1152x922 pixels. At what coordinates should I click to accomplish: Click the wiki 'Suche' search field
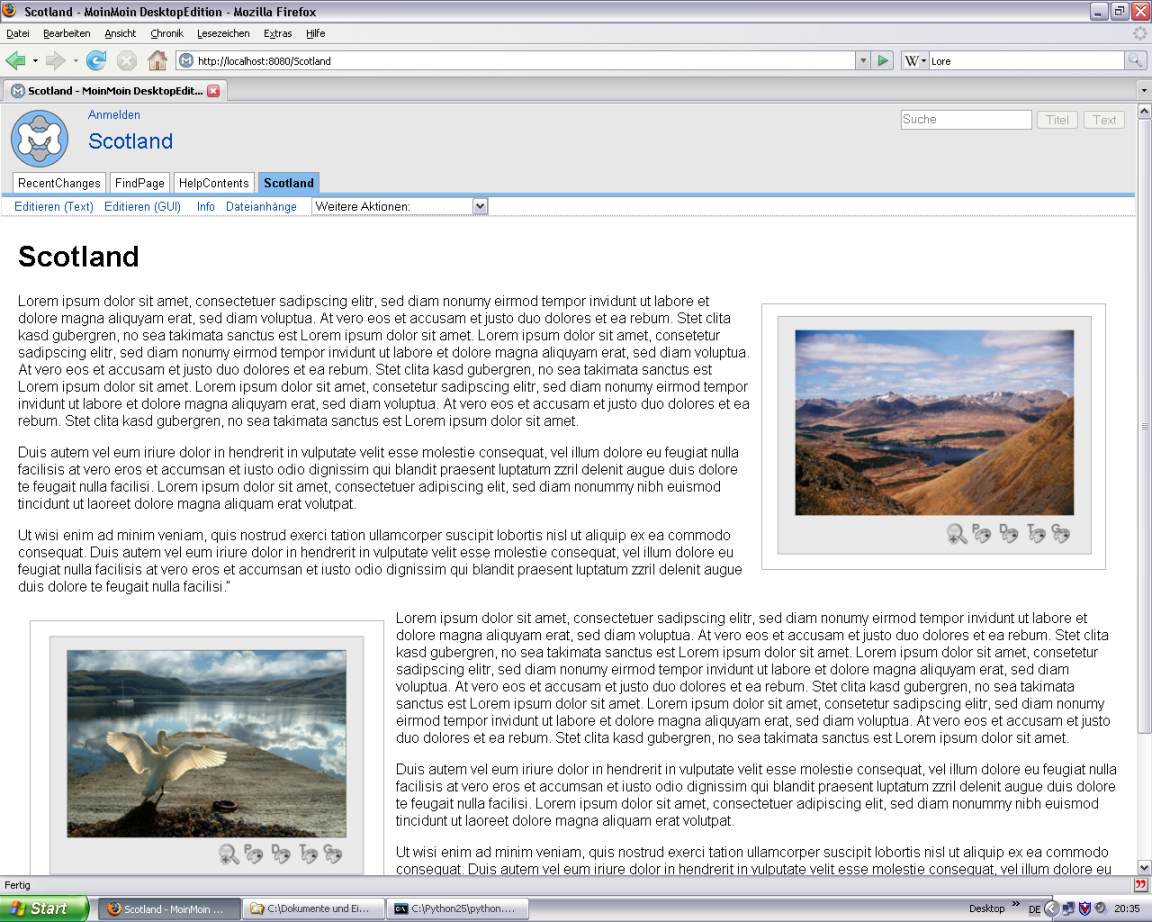[965, 120]
